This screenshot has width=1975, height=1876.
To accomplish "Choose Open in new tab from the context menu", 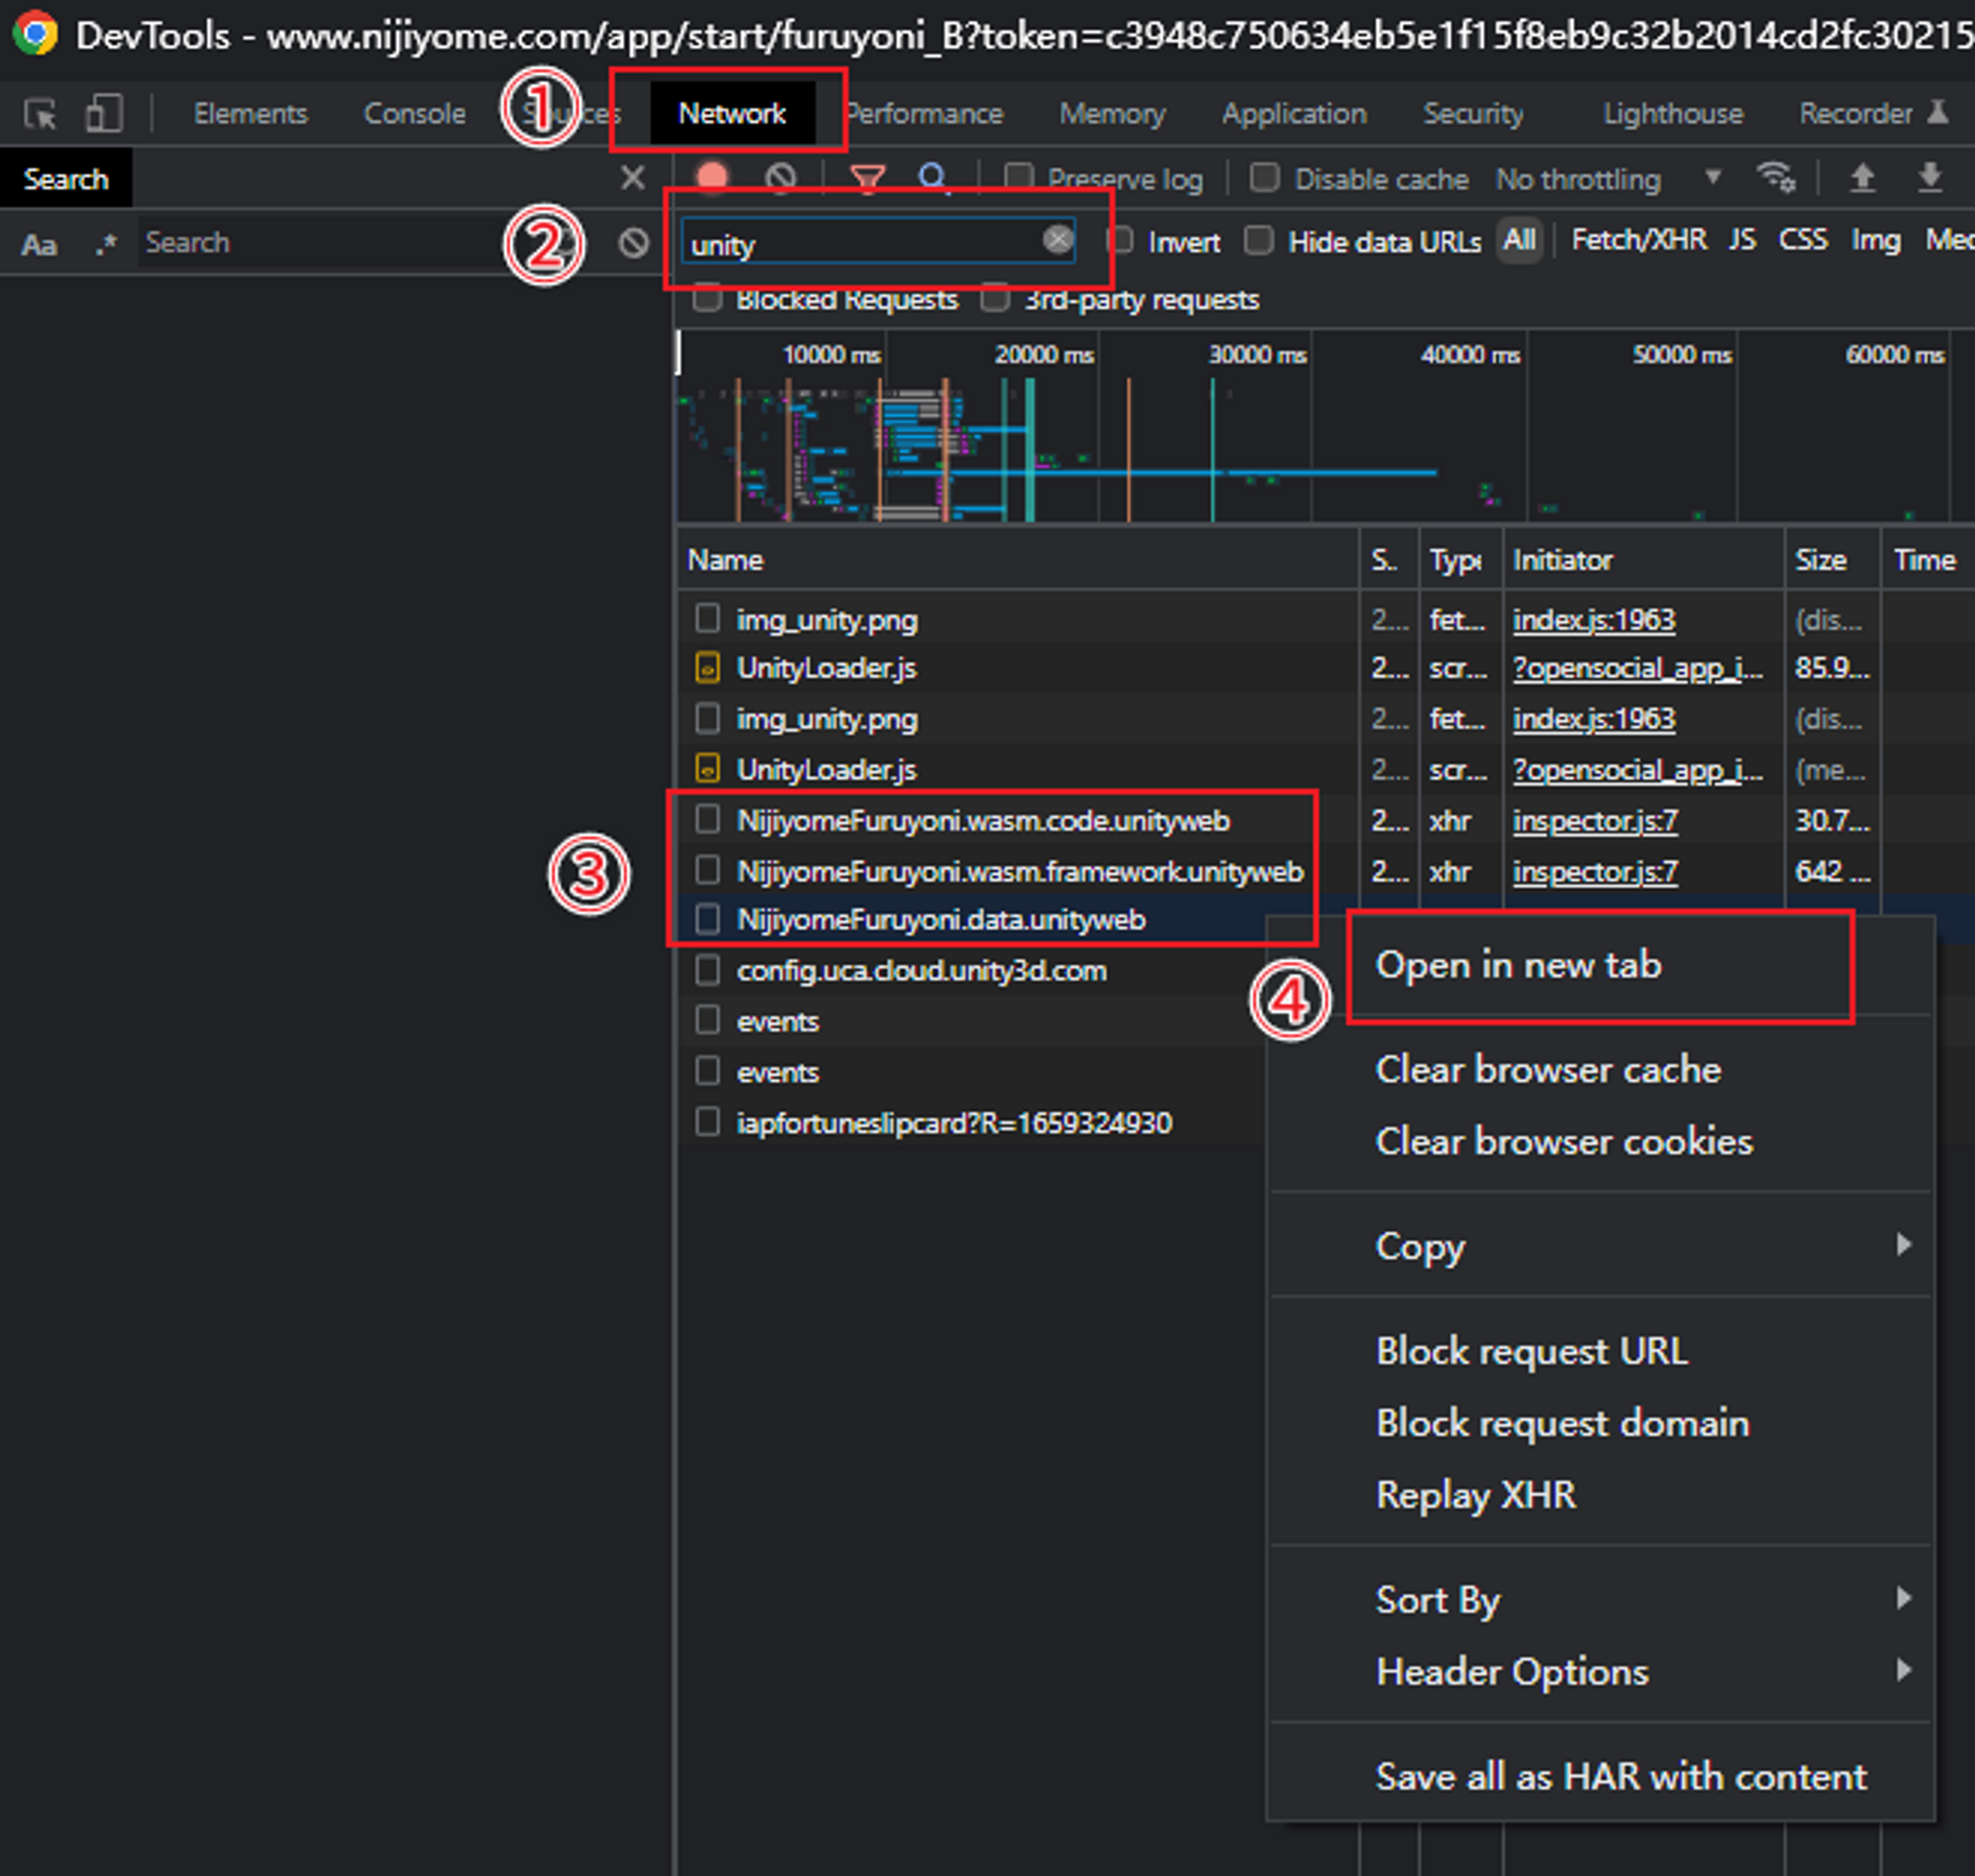I will (1518, 965).
